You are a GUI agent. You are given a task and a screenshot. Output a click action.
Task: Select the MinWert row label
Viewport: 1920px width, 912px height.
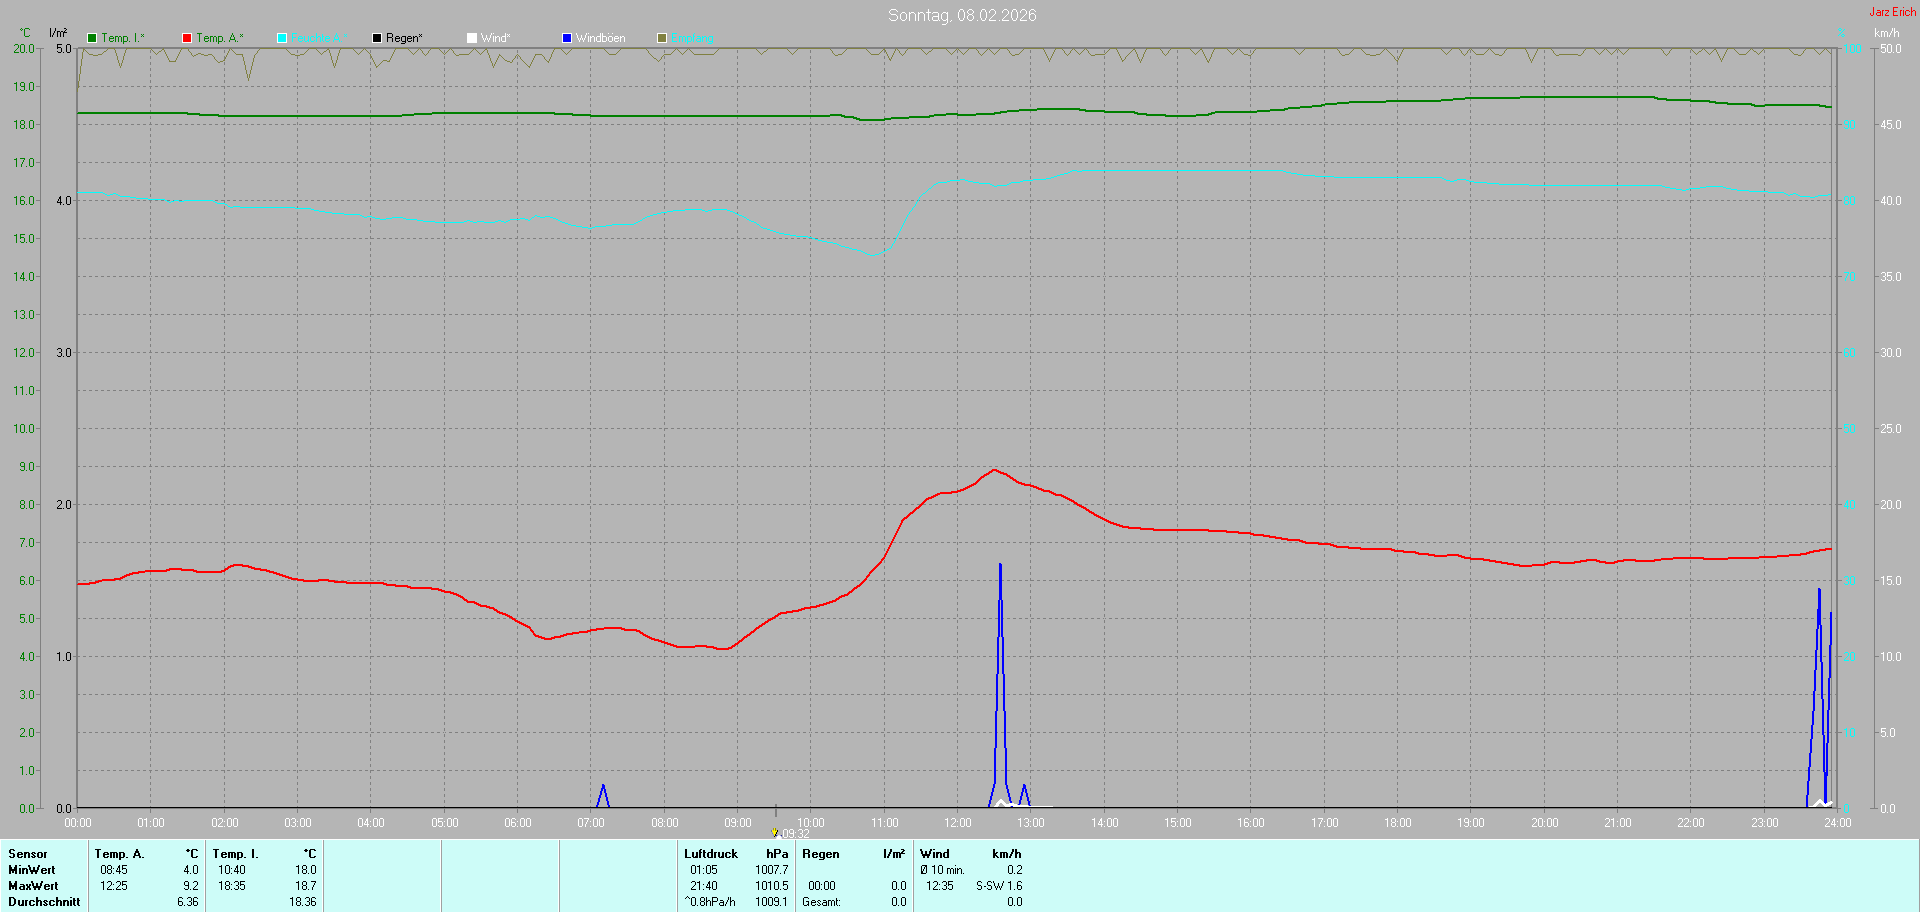[32, 870]
